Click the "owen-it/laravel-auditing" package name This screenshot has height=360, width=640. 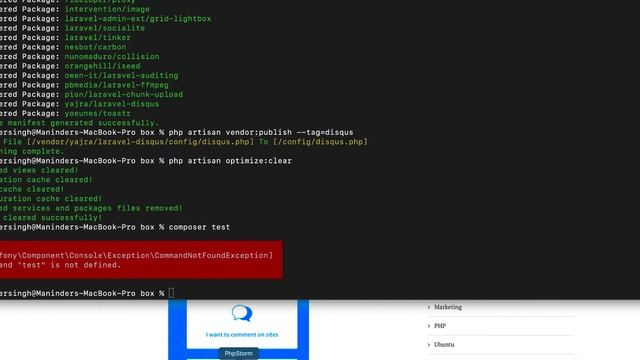tap(121, 76)
